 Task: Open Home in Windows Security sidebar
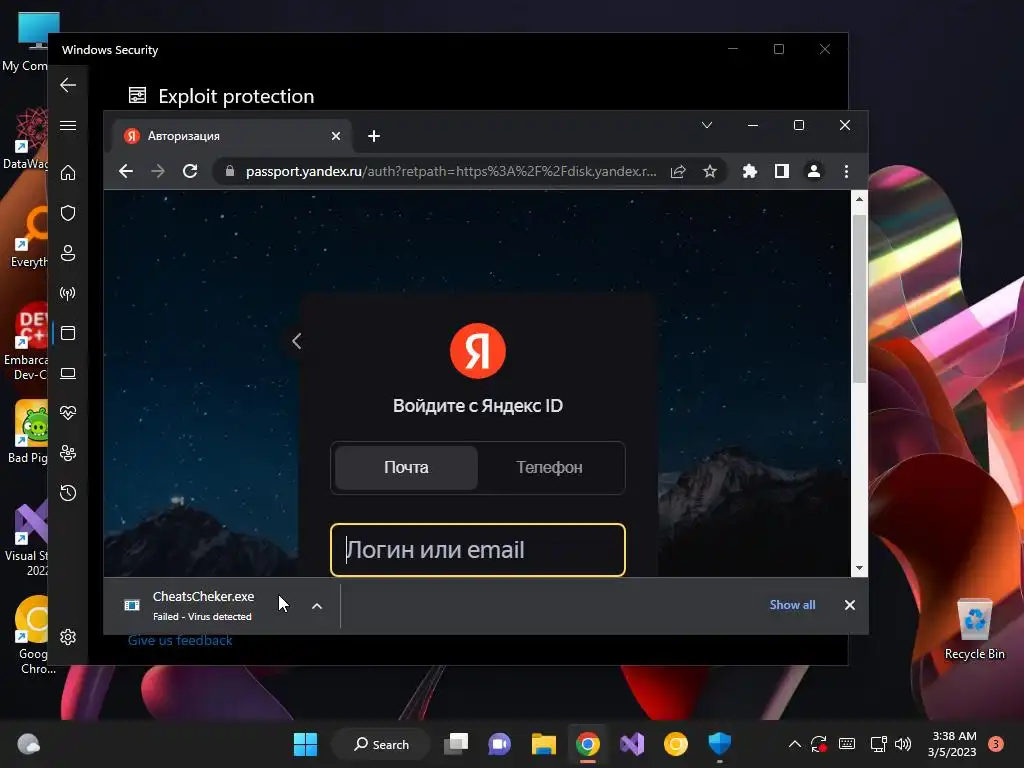coord(68,172)
